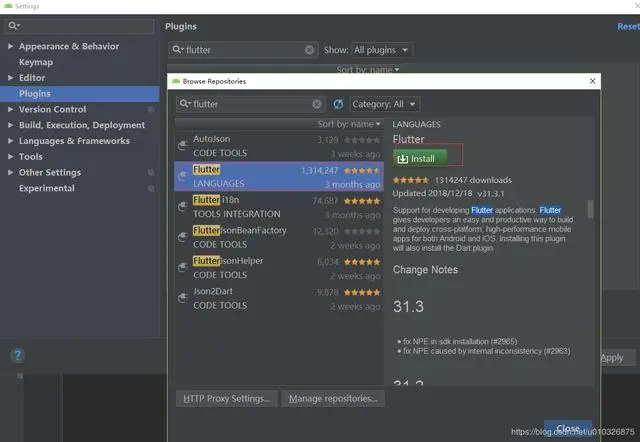Click the plugin description scrollbar
The width and height of the screenshot is (640, 442).
tap(590, 209)
